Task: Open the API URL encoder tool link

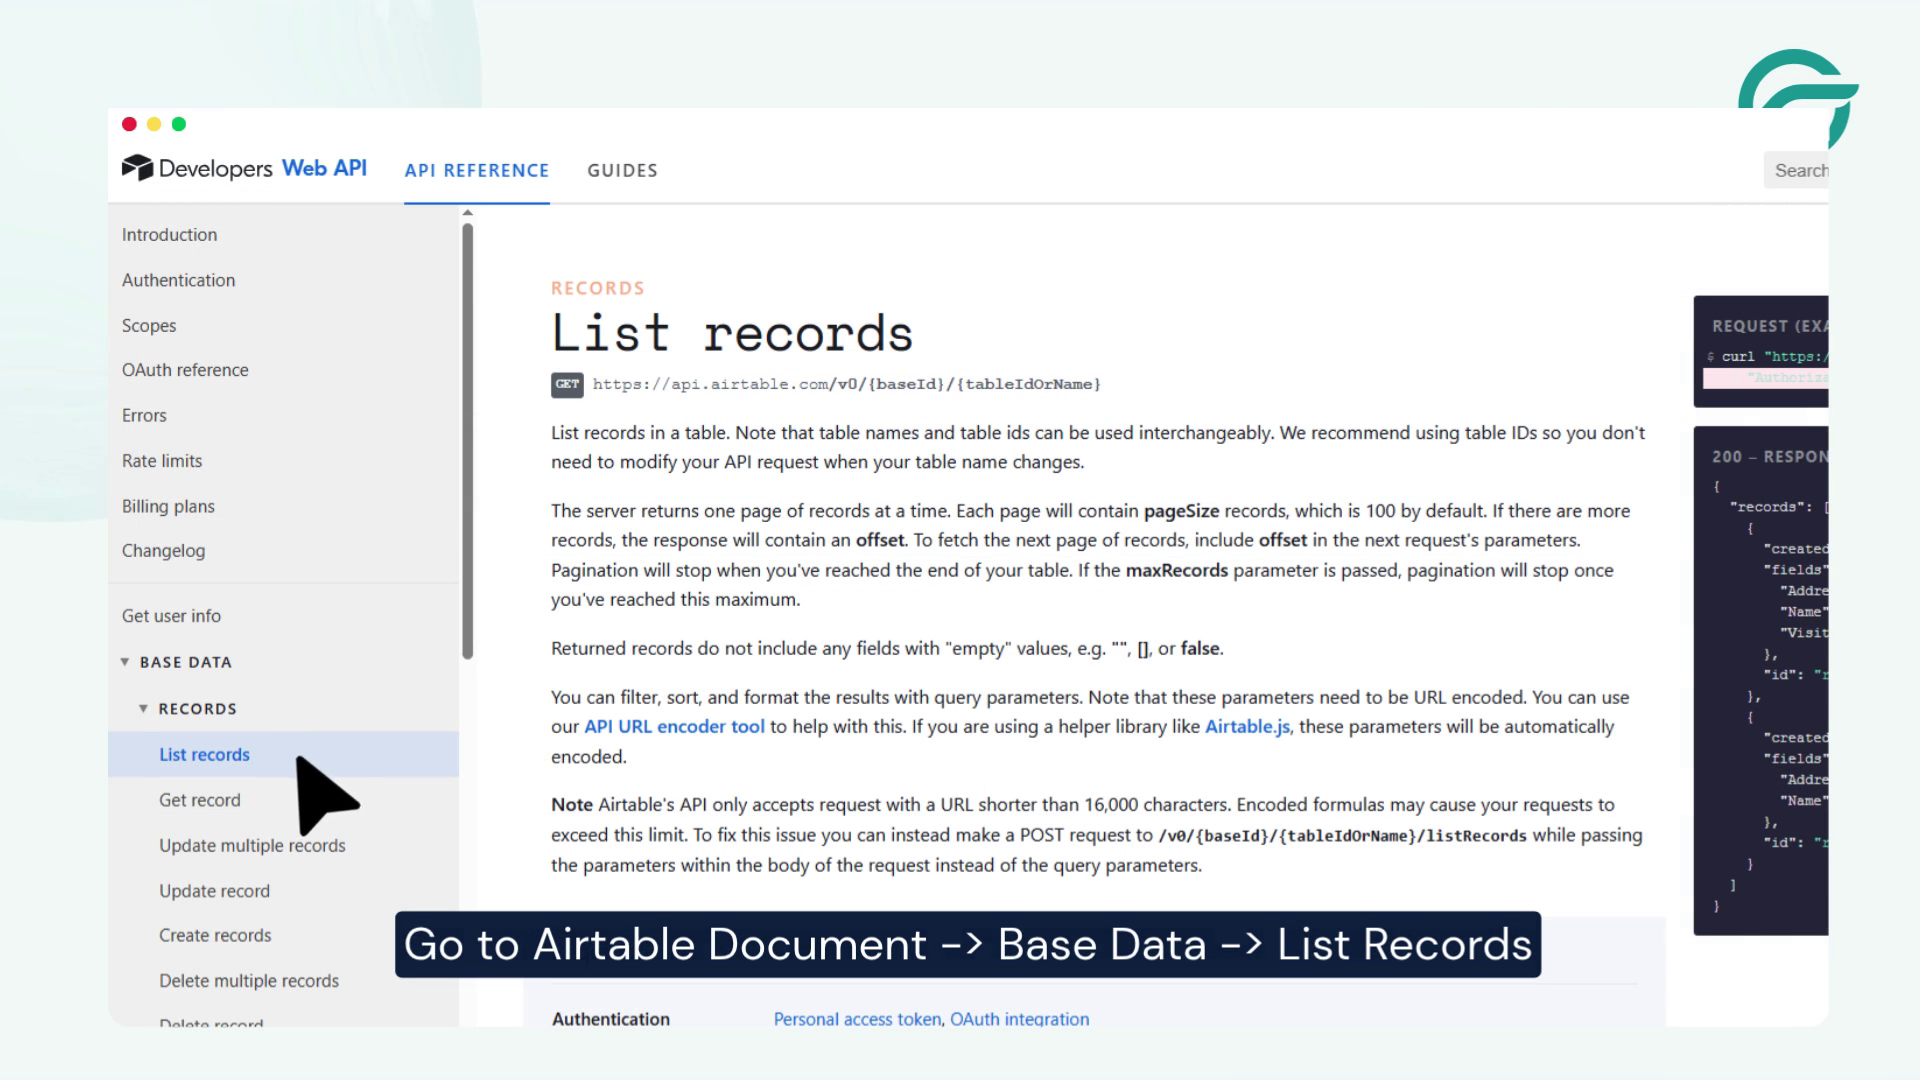Action: tap(674, 727)
